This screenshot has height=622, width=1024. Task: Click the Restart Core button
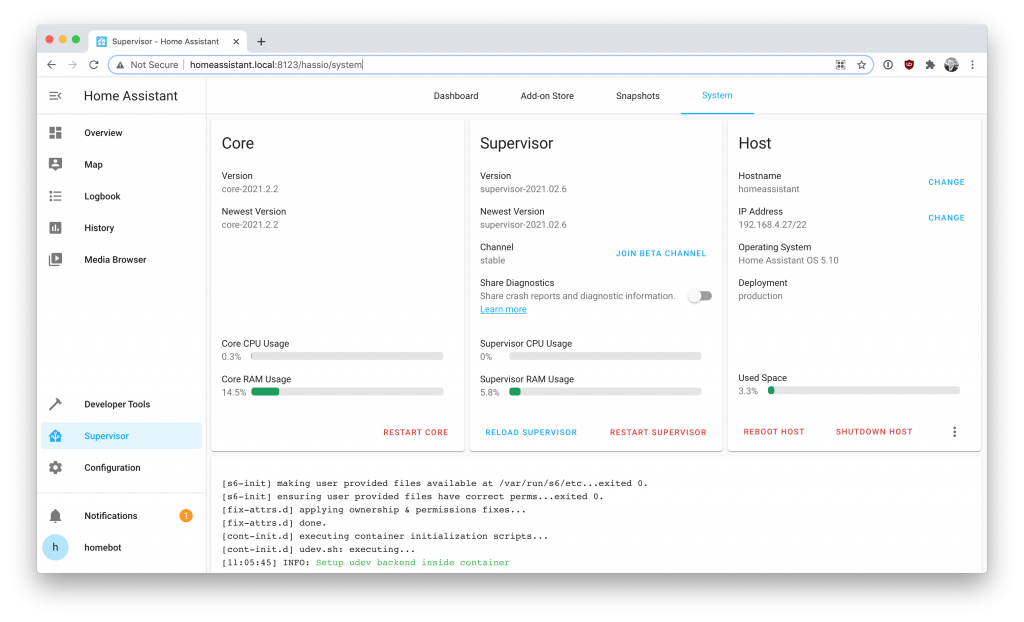tap(416, 432)
